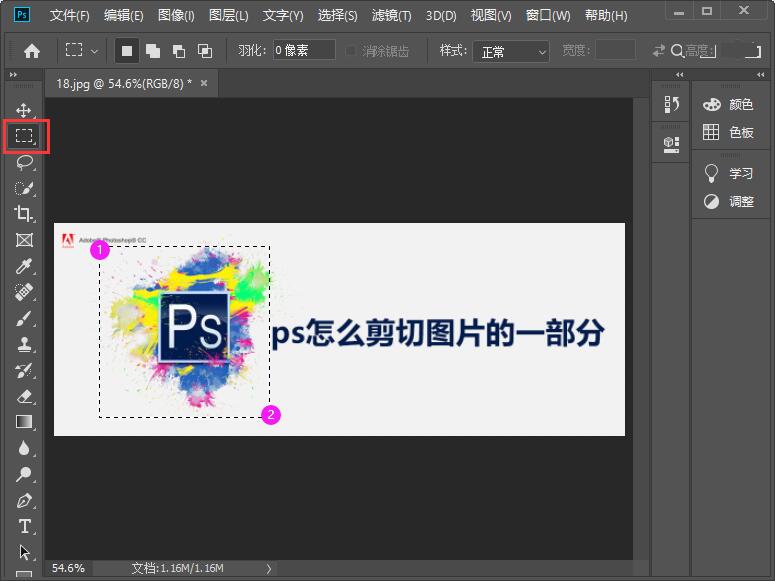Choose Add to Selection mode

[153, 50]
